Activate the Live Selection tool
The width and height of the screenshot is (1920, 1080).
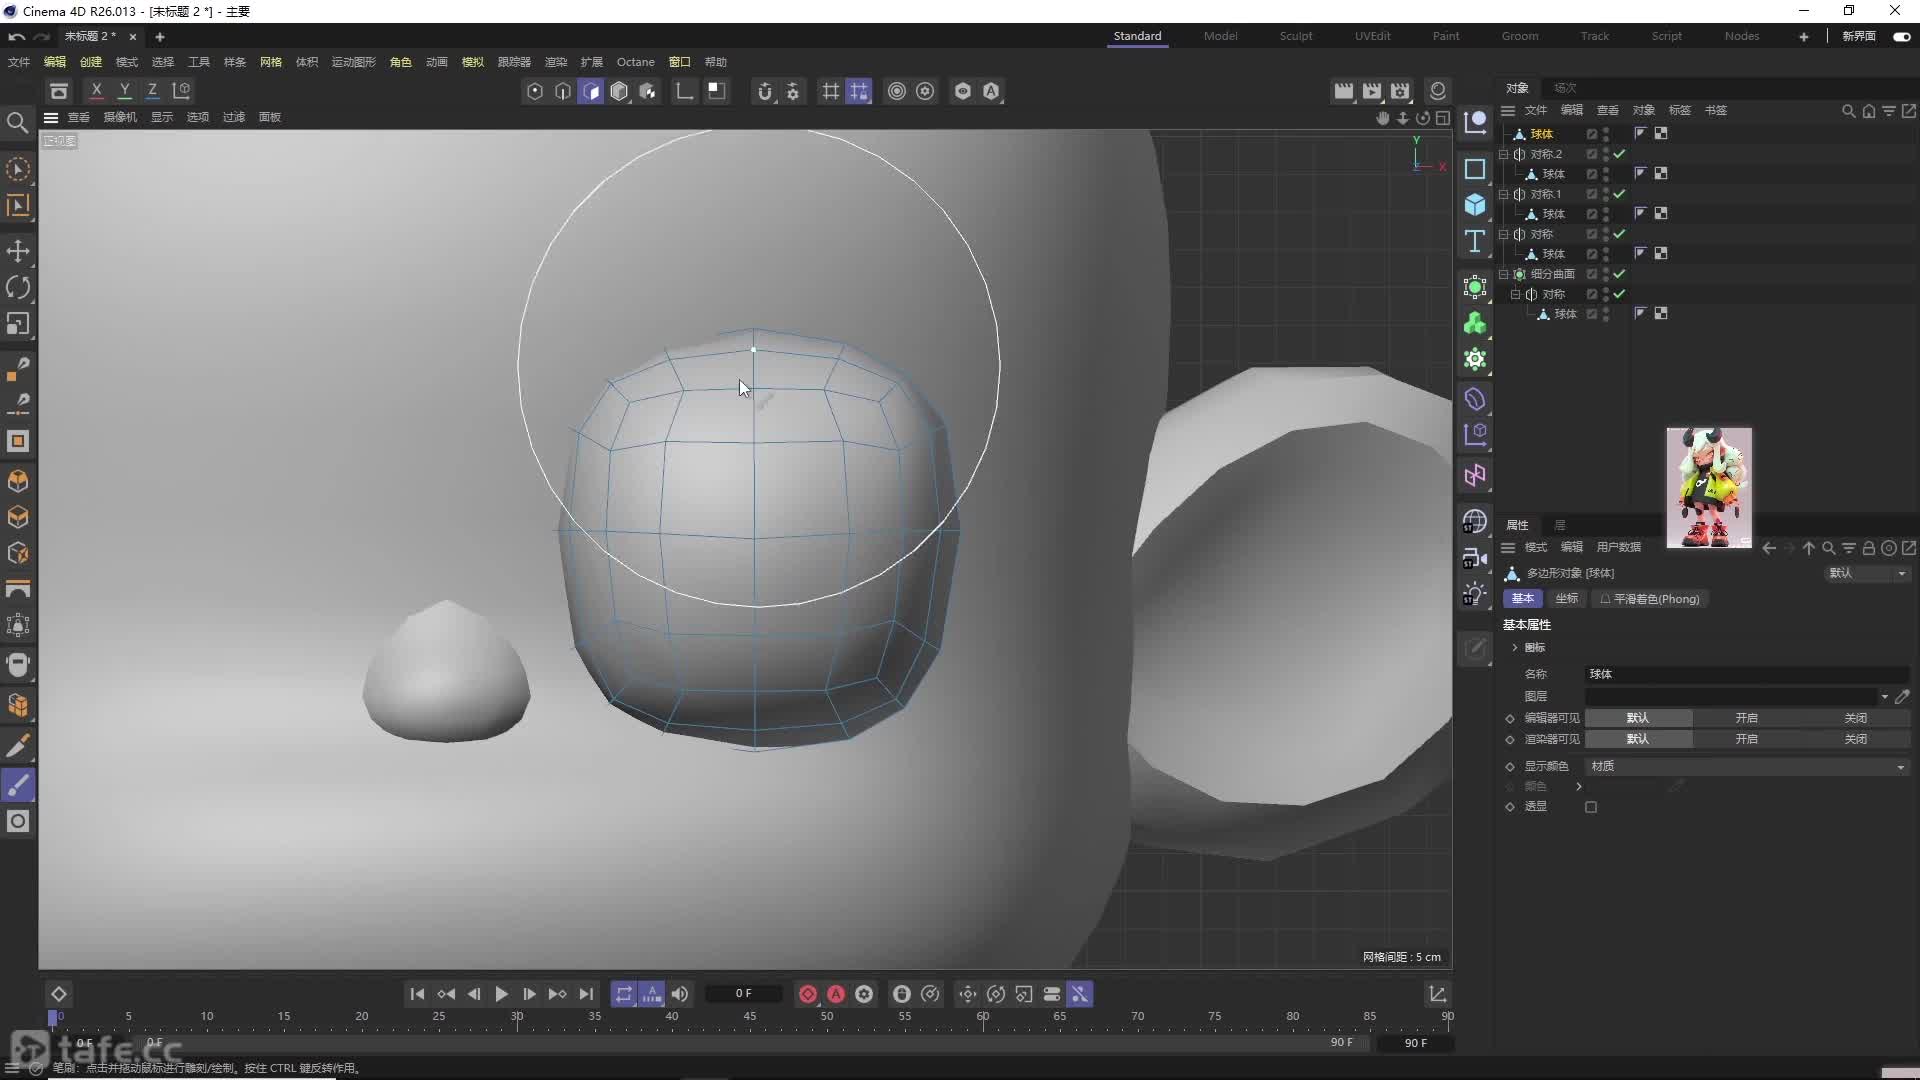click(x=18, y=170)
